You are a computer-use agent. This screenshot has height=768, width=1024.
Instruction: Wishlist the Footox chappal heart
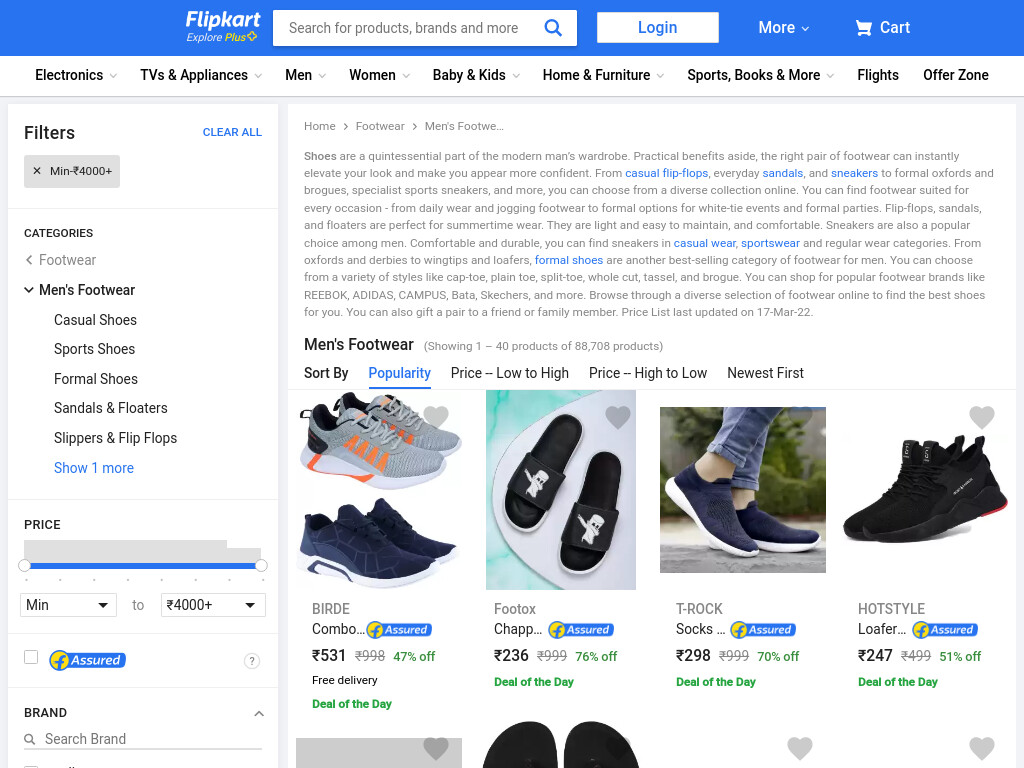click(618, 417)
